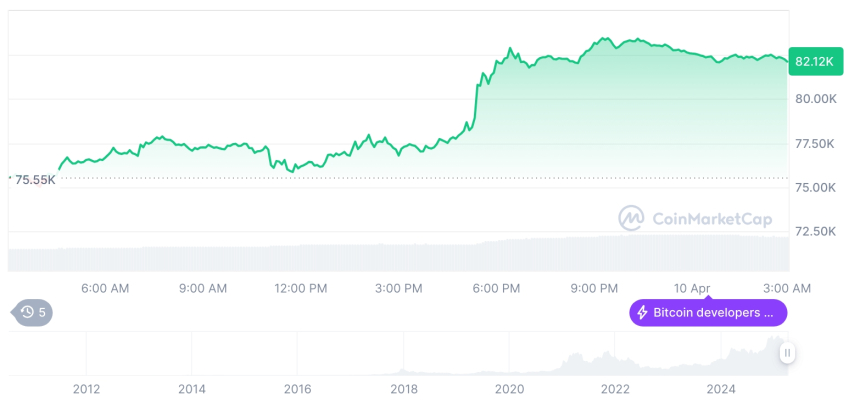Click the 6:00 PM time axis label
This screenshot has height=401, width=860.
pos(496,288)
